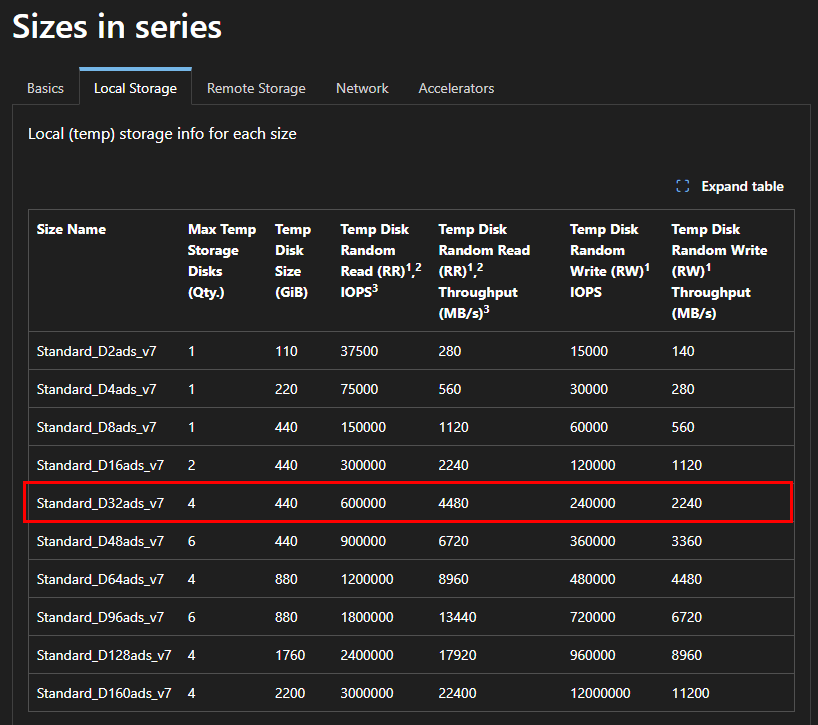Click the 1760 temp disk size value

(289, 655)
